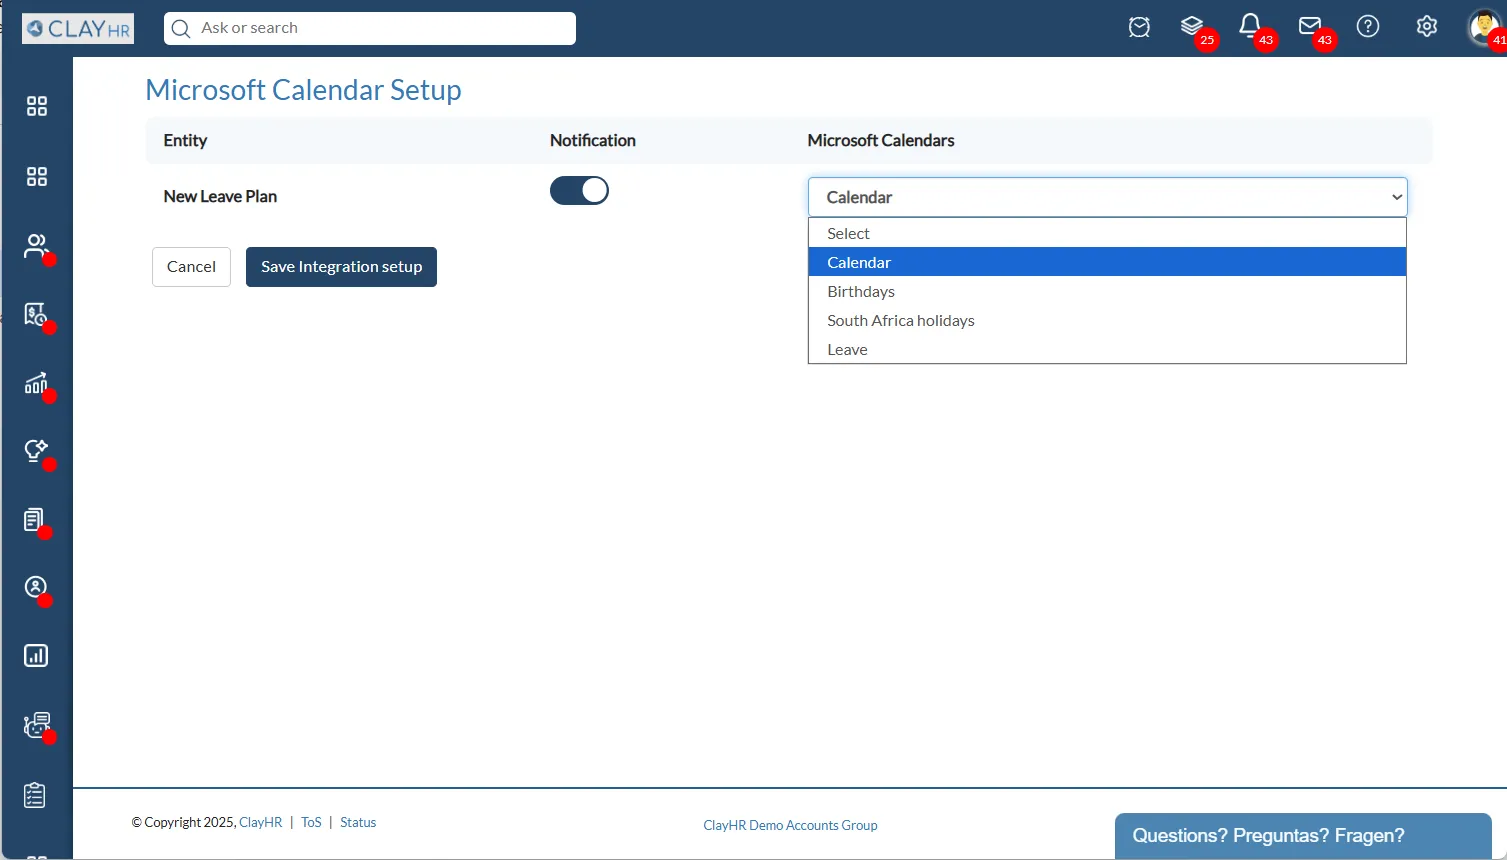1507x860 pixels.
Task: Focus the Ask or search field
Action: [370, 28]
